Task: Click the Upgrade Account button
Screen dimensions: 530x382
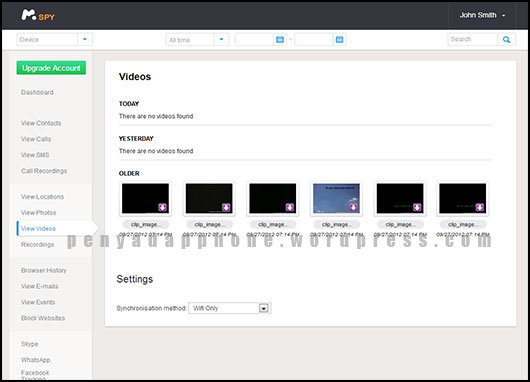Action: tap(51, 68)
